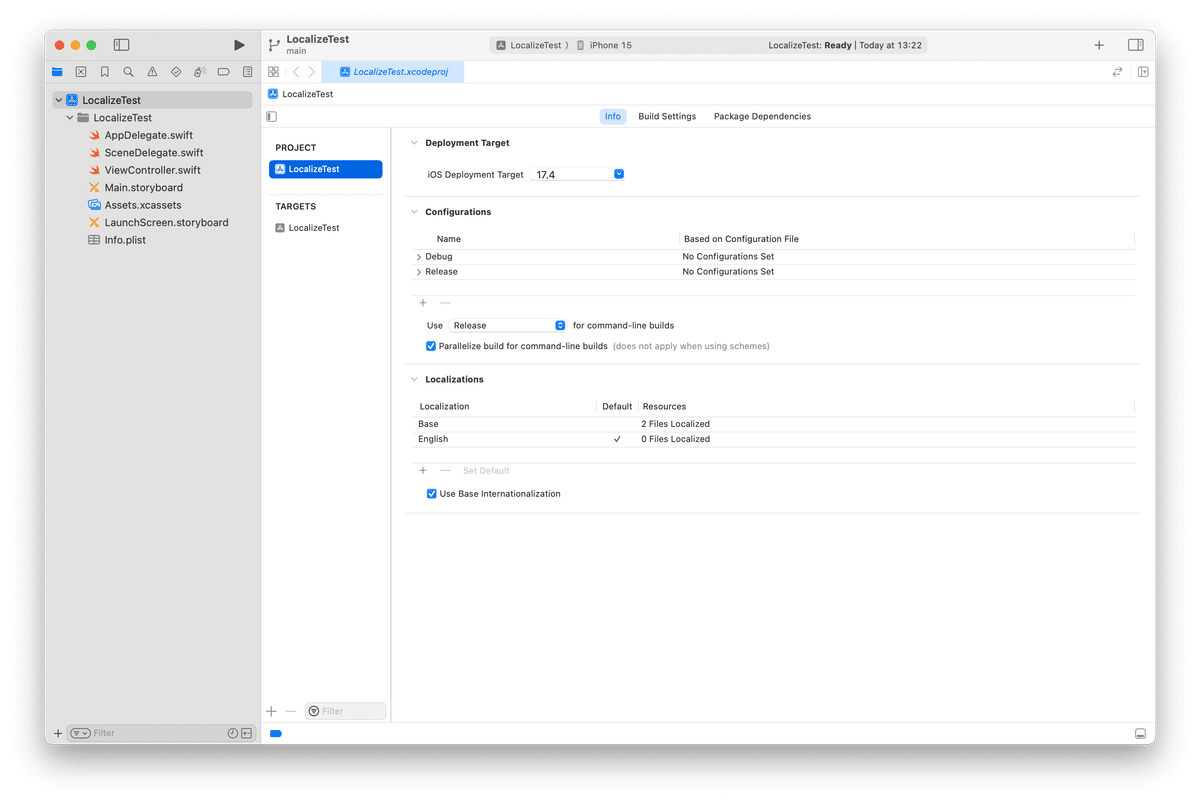Screen dimensions: 1200x803
Task: Uncheck Use Base Internationalization
Action: tap(432, 494)
